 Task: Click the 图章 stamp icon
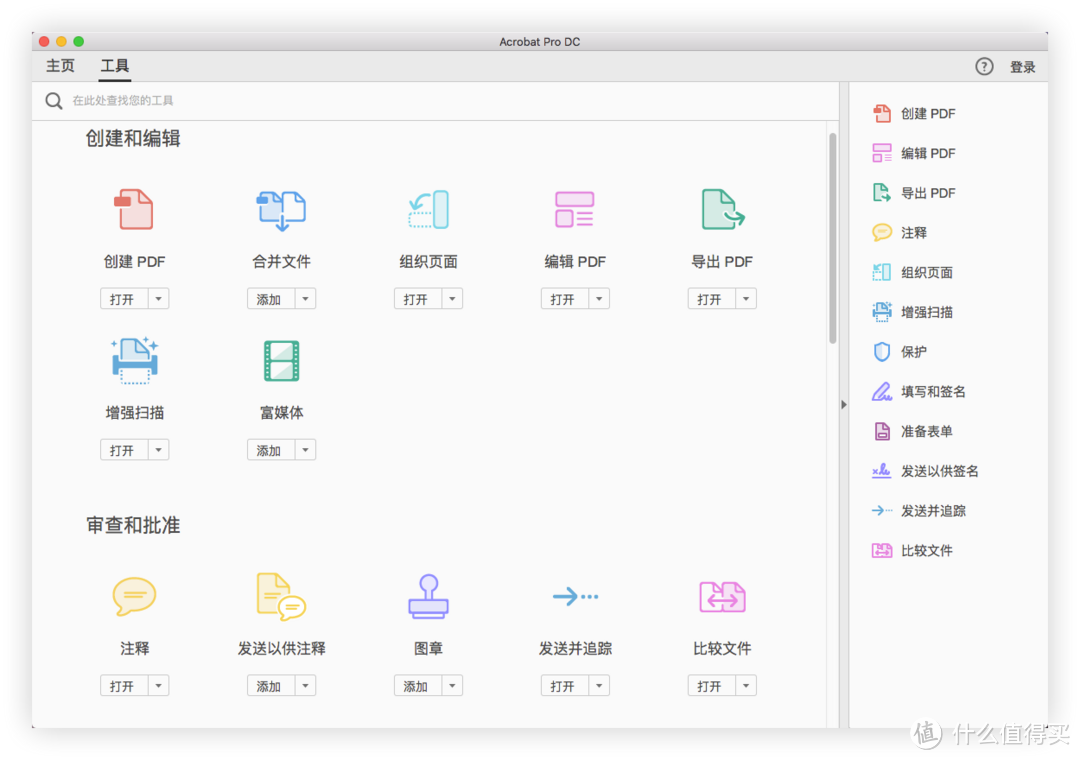coord(428,596)
